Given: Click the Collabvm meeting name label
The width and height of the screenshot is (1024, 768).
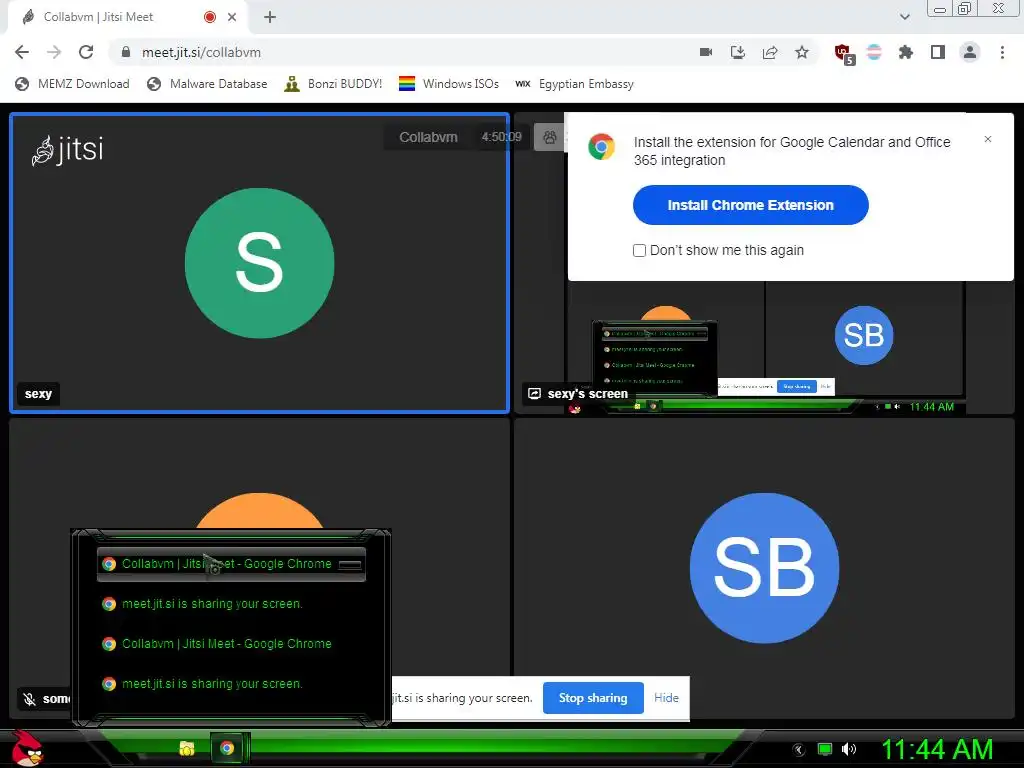Looking at the screenshot, I should click(x=428, y=137).
